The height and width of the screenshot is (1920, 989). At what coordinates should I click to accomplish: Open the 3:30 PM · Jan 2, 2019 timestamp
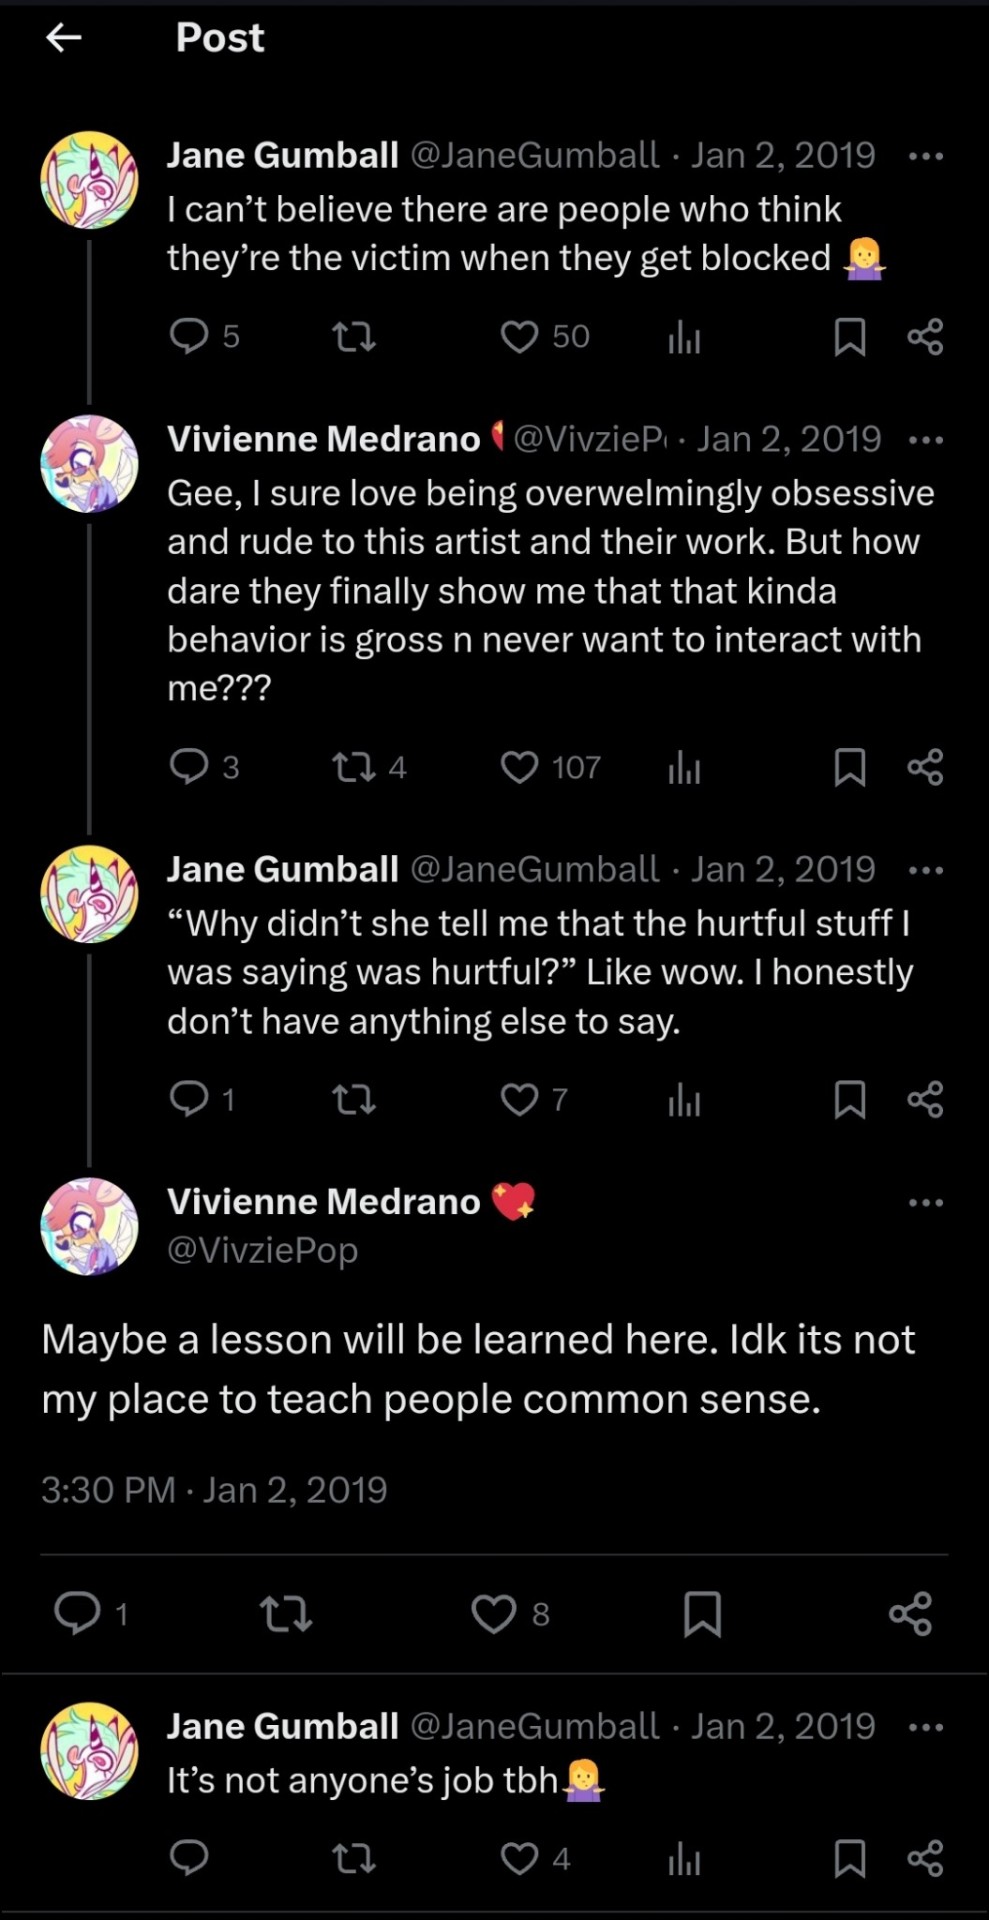click(214, 1490)
